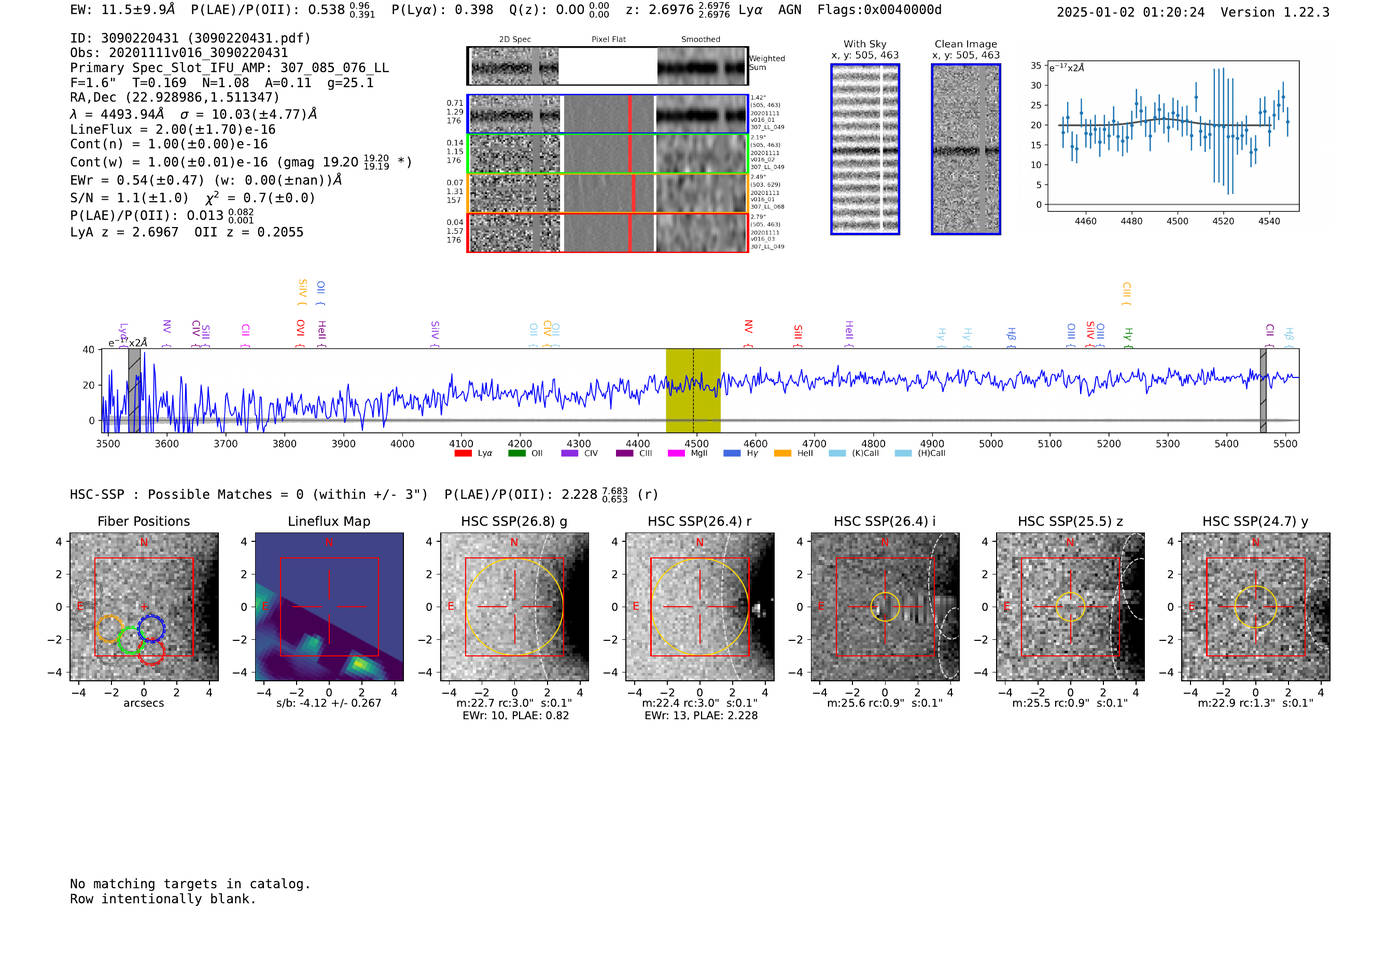Click the s/b: -4.12 +/- 0.267 label
Image resolution: width=1400 pixels, height=953 pixels.
tap(329, 703)
